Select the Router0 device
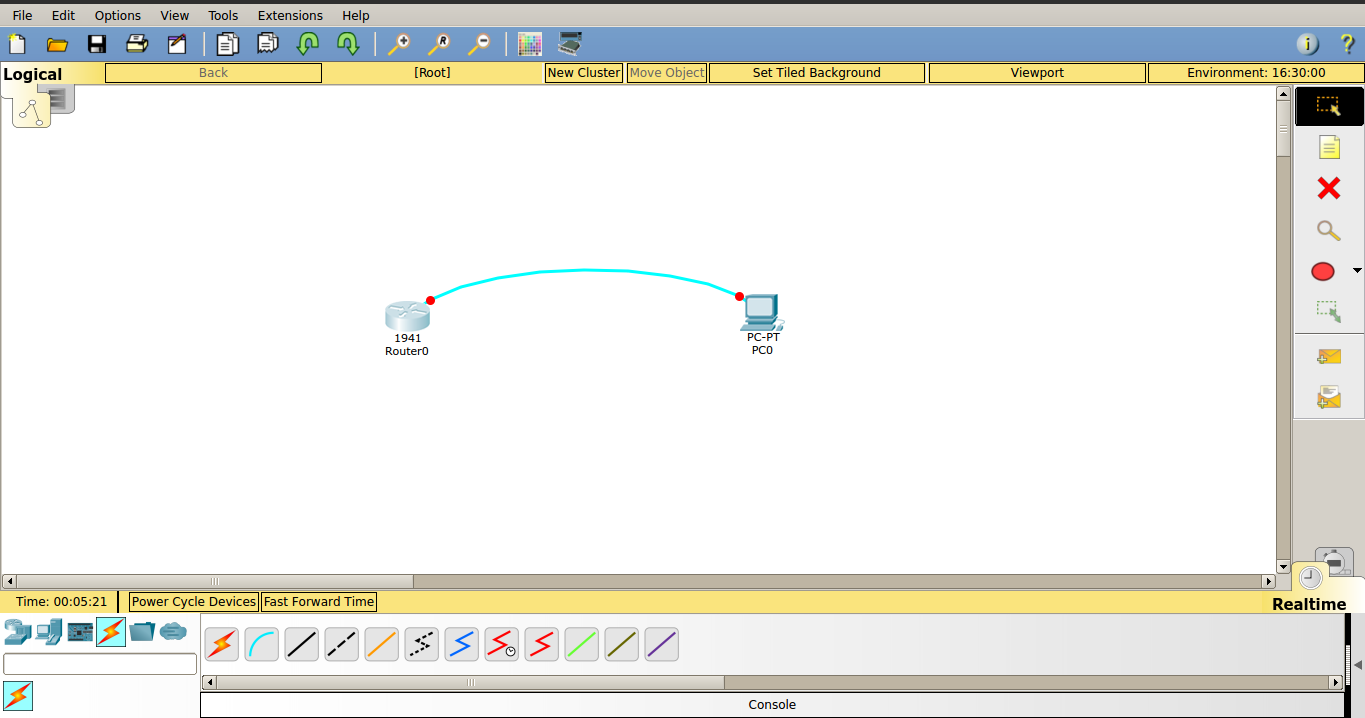1365x718 pixels. pyautogui.click(x=407, y=315)
